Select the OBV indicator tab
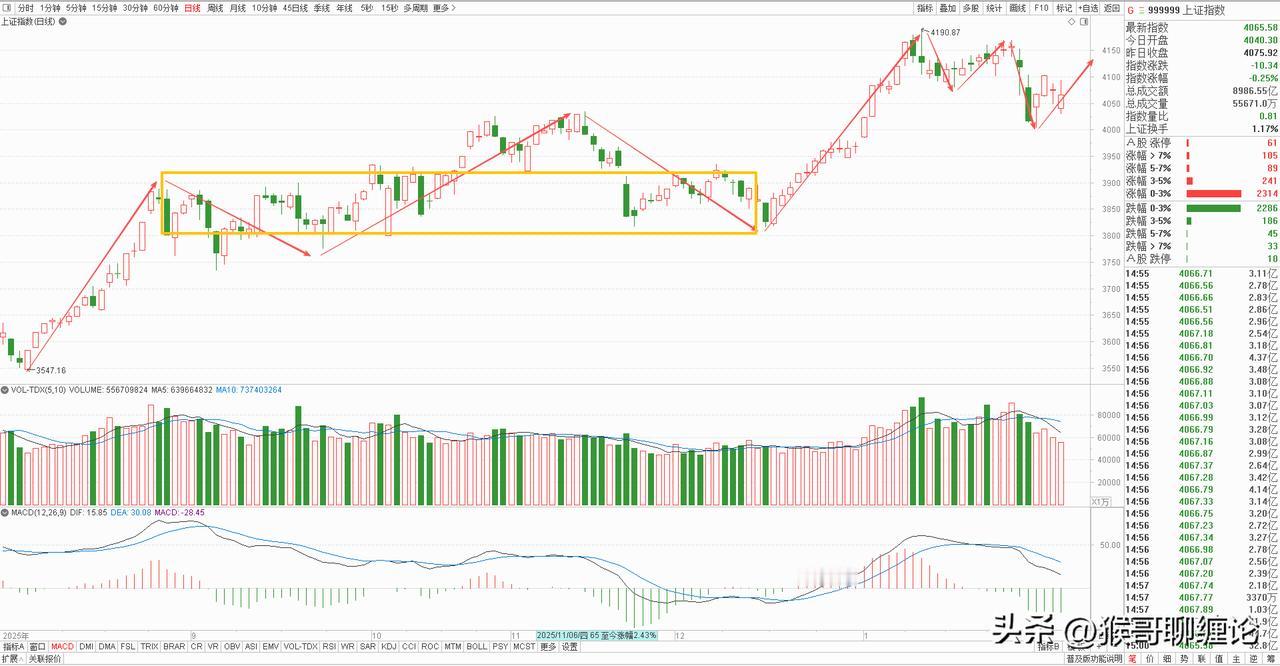This screenshot has height=666, width=1280. (232, 647)
